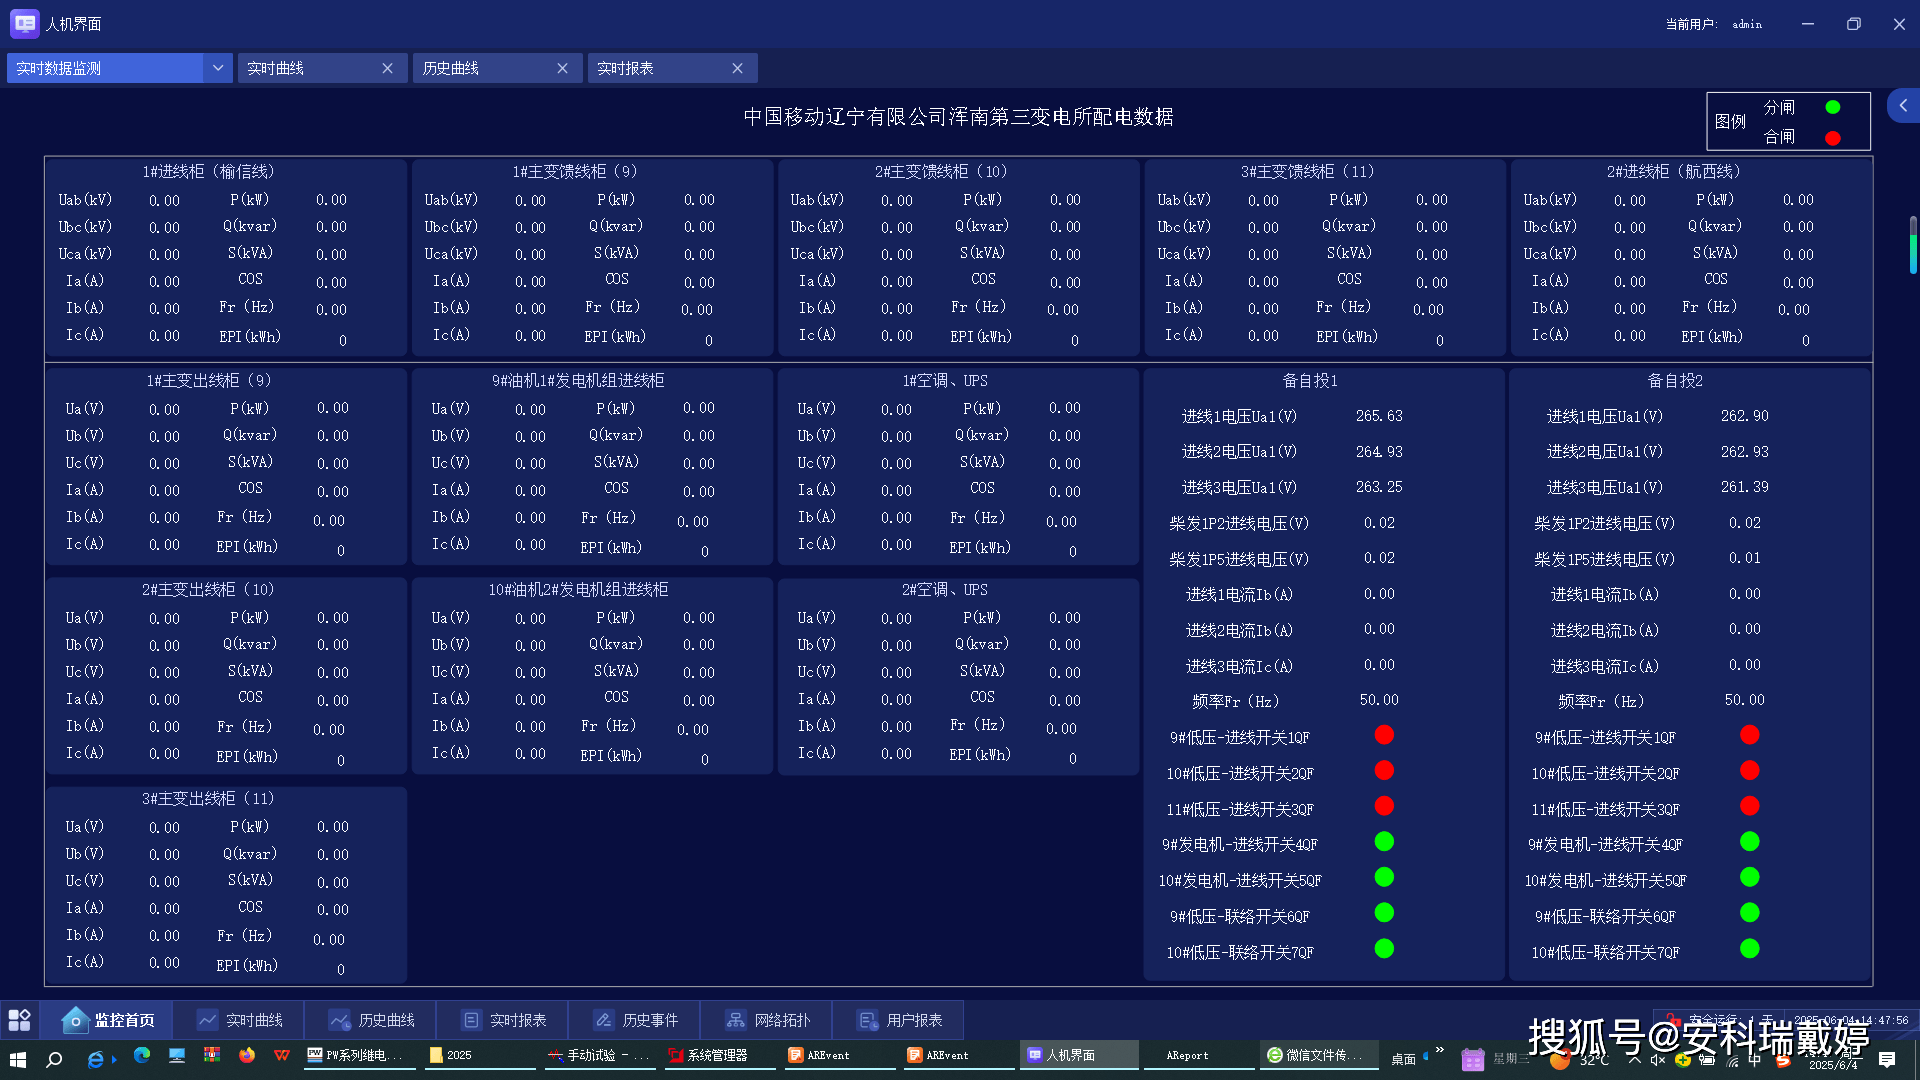Click 备自投1 10#发电机-进线开关5QF status light
Screen dimensions: 1920x1080
(x=1384, y=877)
